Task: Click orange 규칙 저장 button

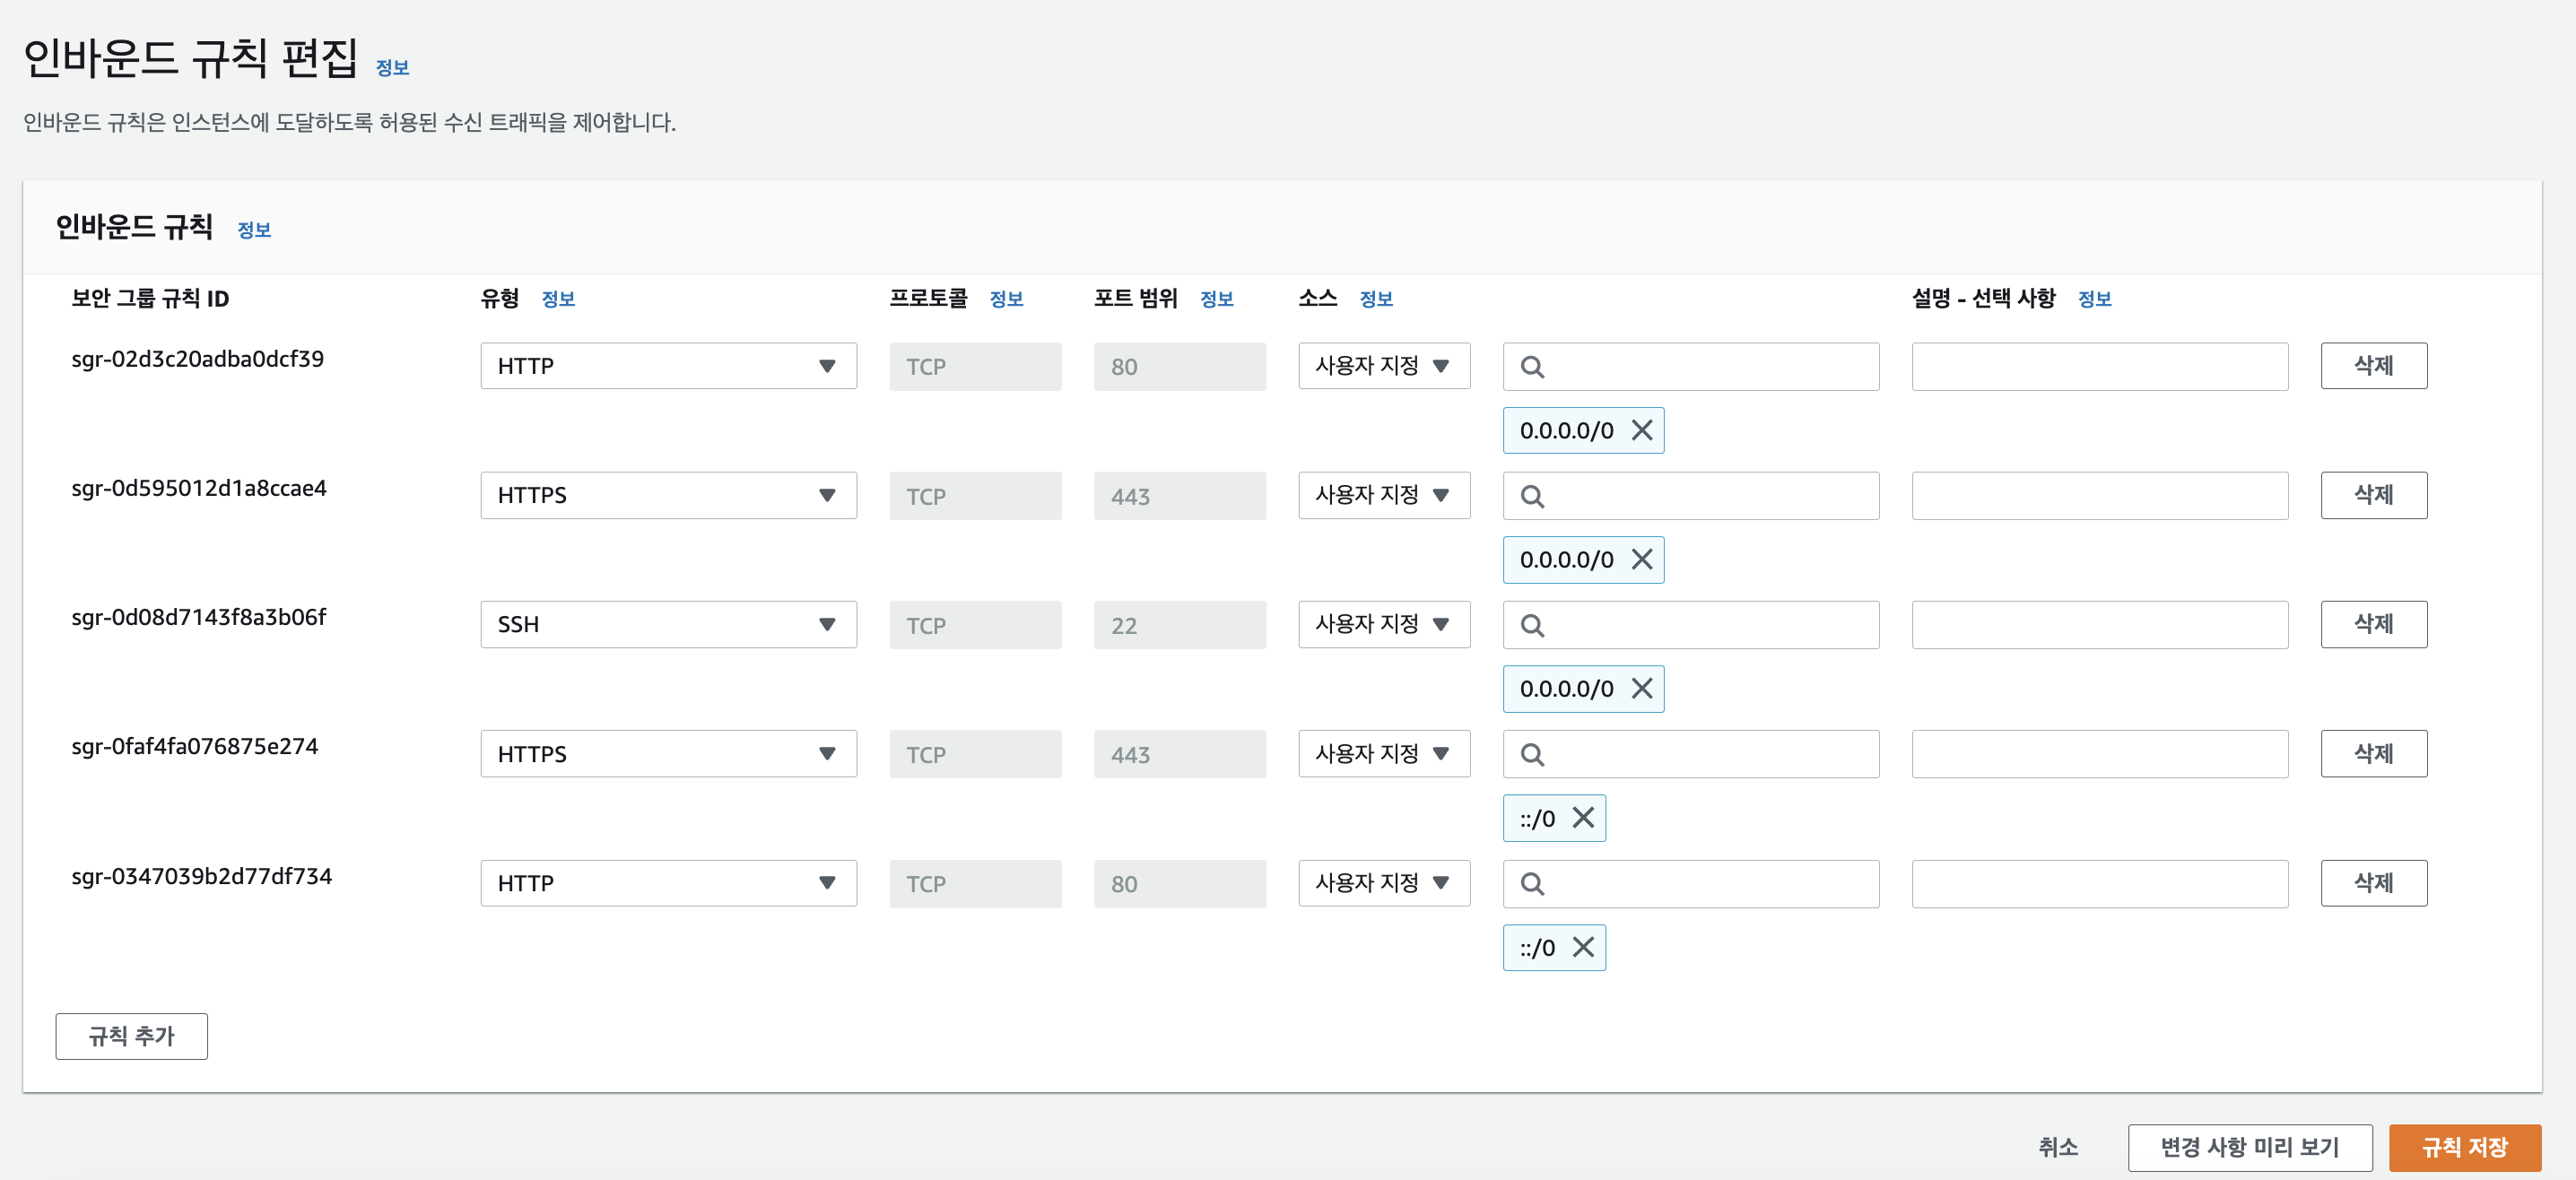Action: point(2463,1147)
